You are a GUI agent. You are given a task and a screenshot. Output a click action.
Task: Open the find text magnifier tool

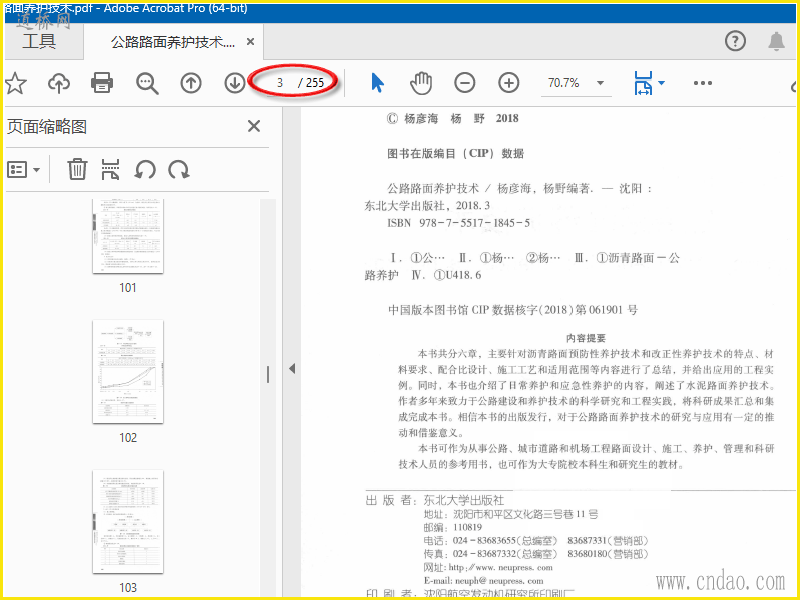[x=147, y=83]
